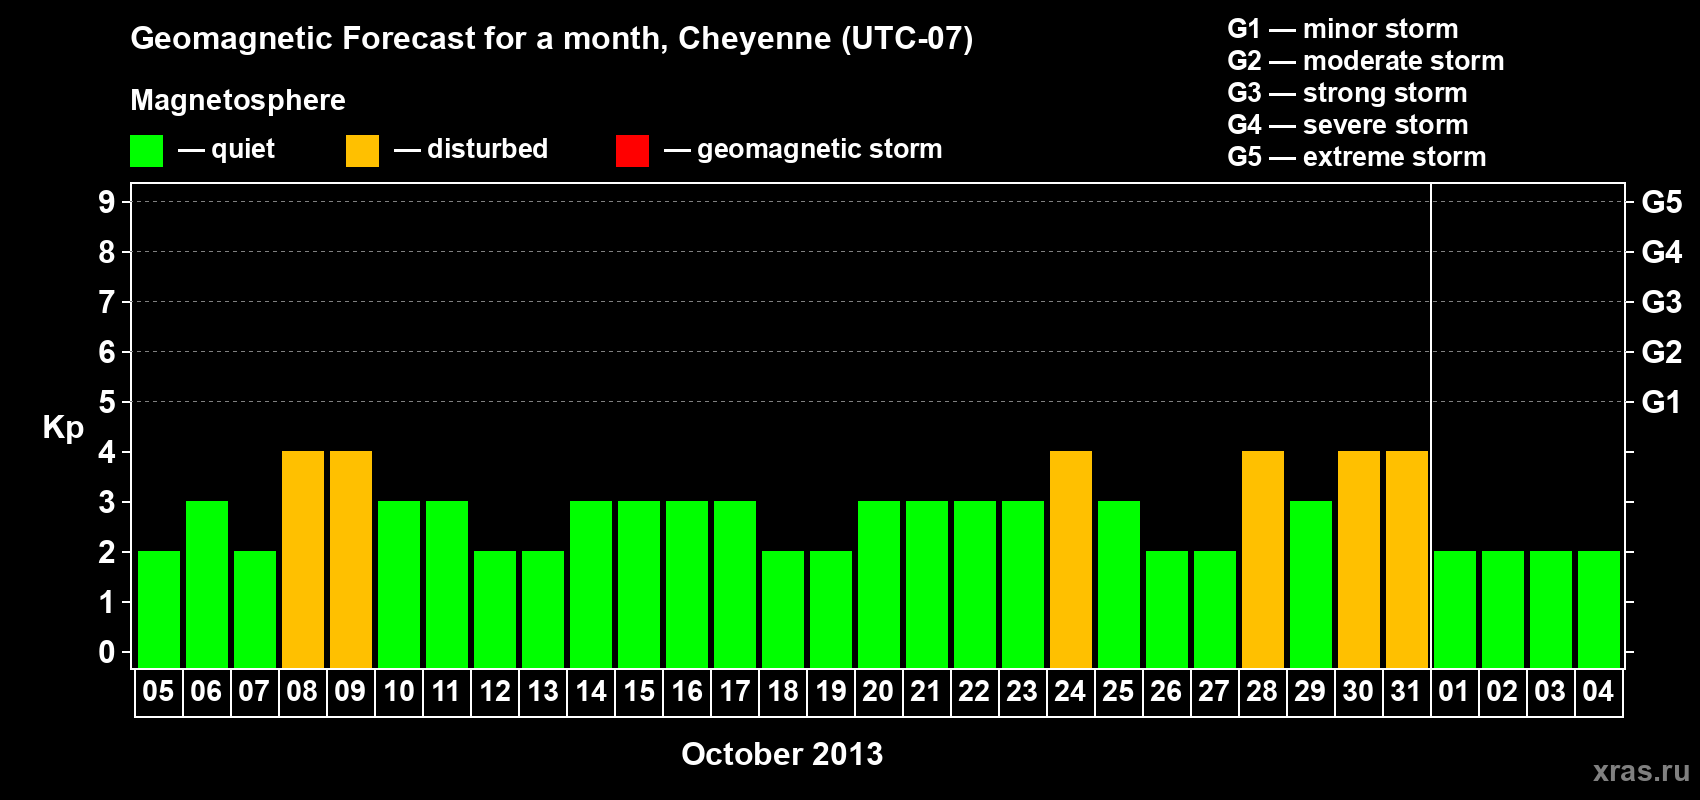This screenshot has width=1700, height=800.
Task: Select the orange bar for day 31
Action: pos(1407,559)
